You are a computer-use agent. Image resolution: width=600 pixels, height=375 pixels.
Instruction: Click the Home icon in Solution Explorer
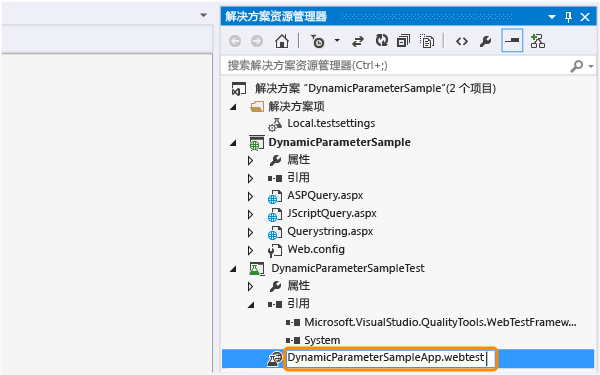click(282, 41)
